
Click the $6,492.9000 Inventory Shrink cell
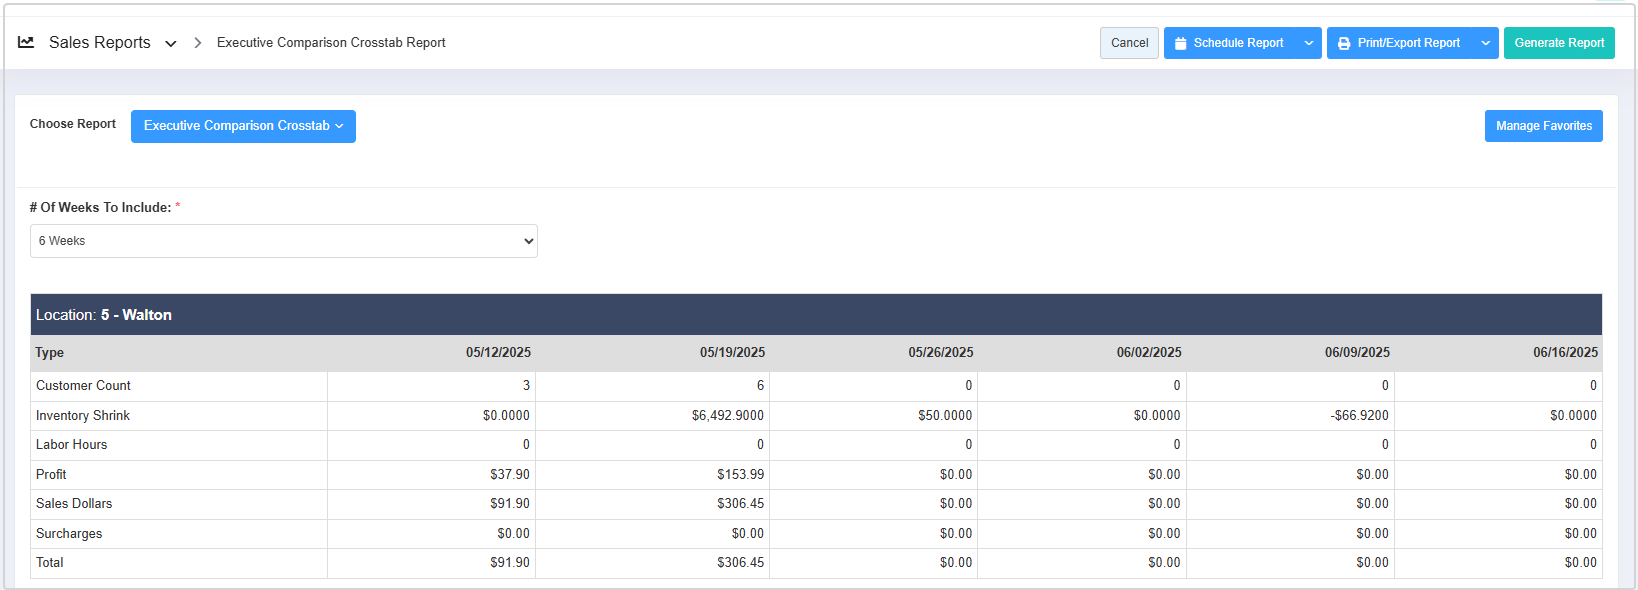tap(727, 416)
